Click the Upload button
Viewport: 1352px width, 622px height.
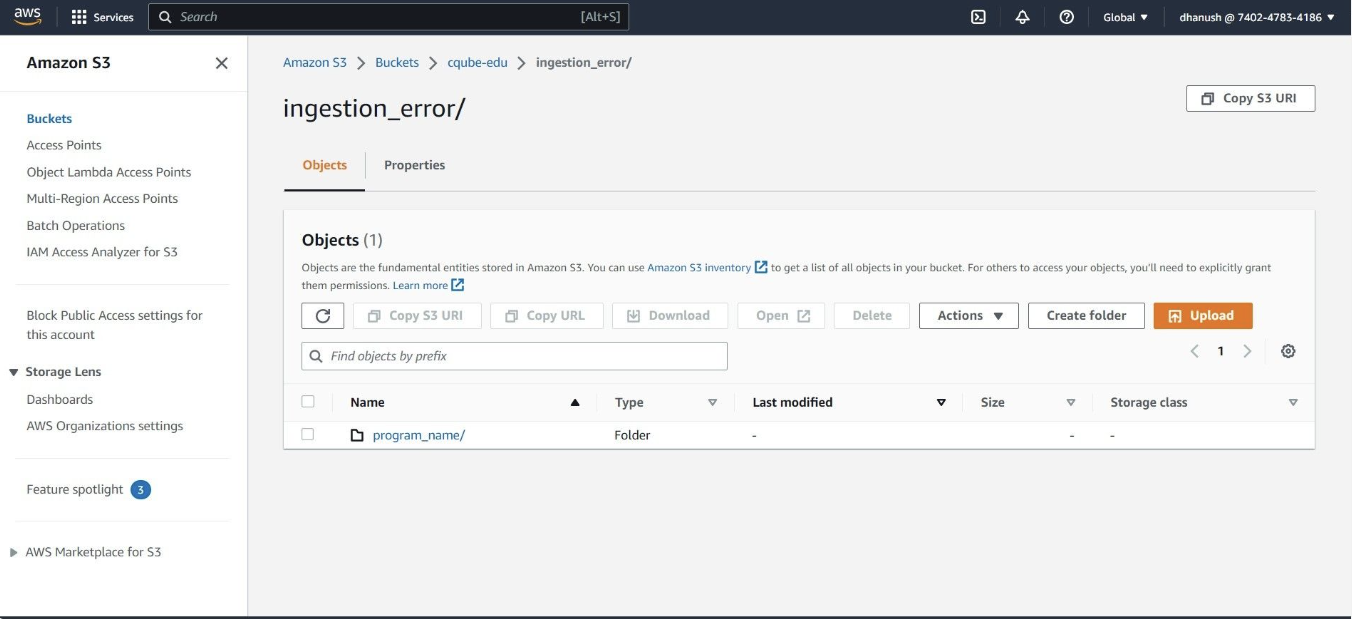pos(1203,316)
